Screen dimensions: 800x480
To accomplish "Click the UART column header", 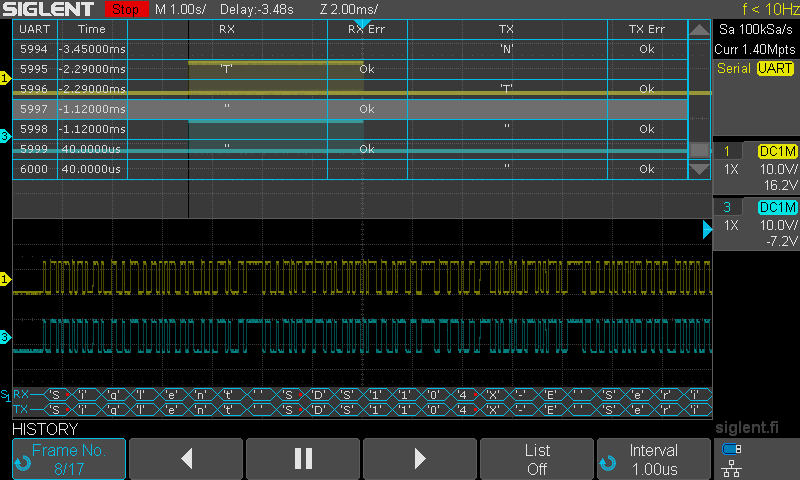I will coord(35,29).
